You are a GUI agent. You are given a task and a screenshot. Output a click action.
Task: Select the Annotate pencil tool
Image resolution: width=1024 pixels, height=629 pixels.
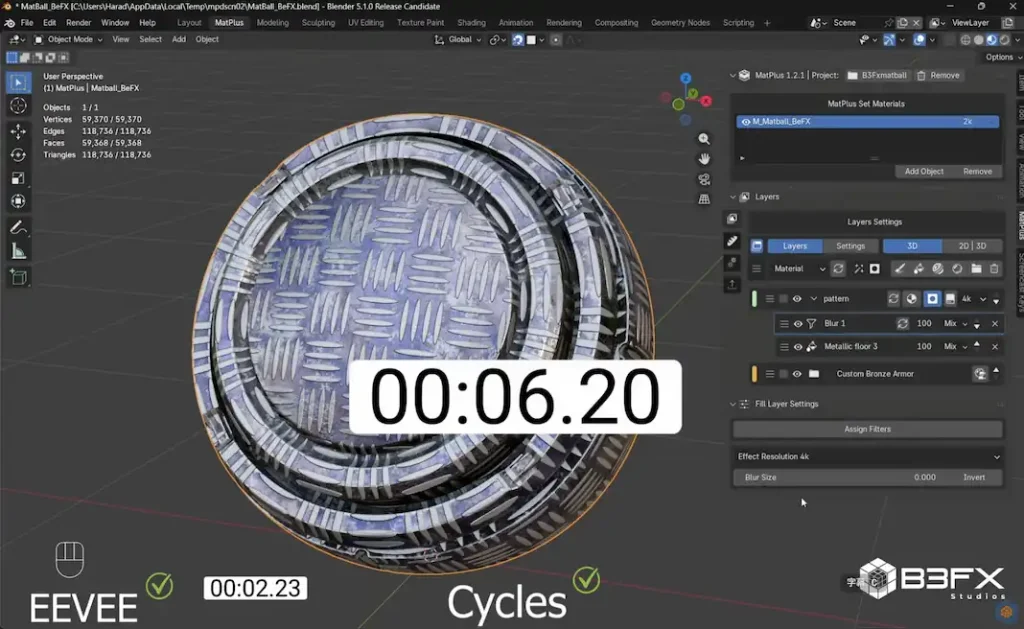point(18,228)
